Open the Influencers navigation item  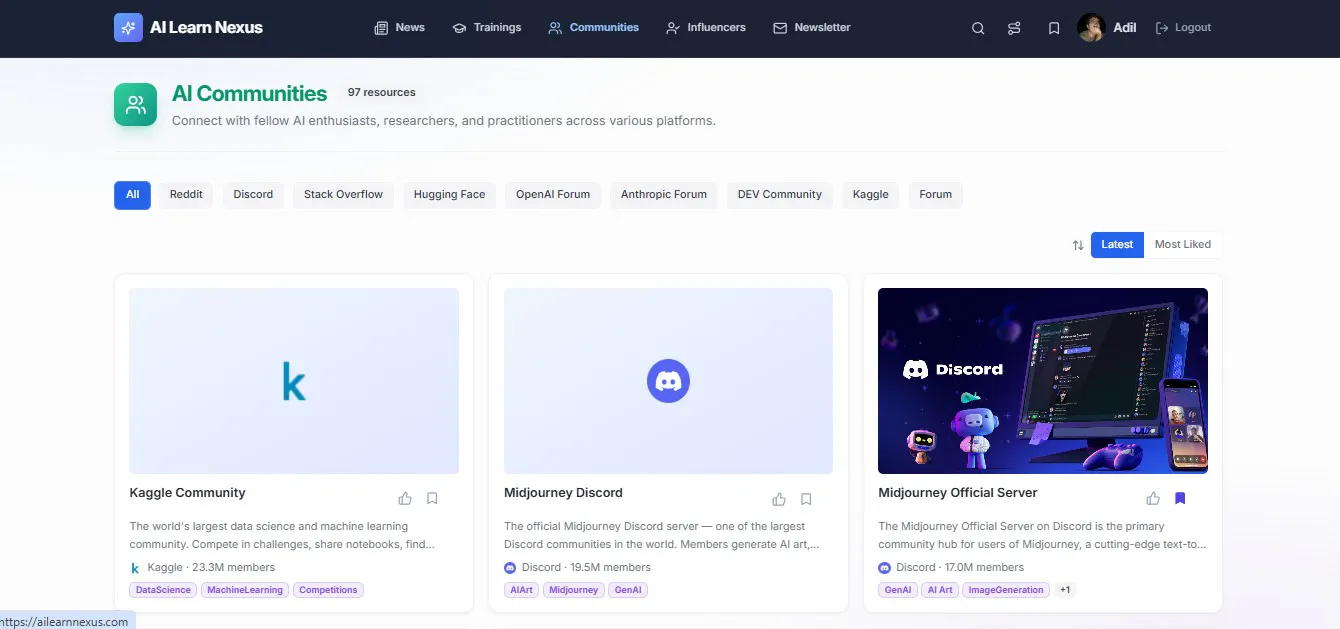(x=706, y=28)
